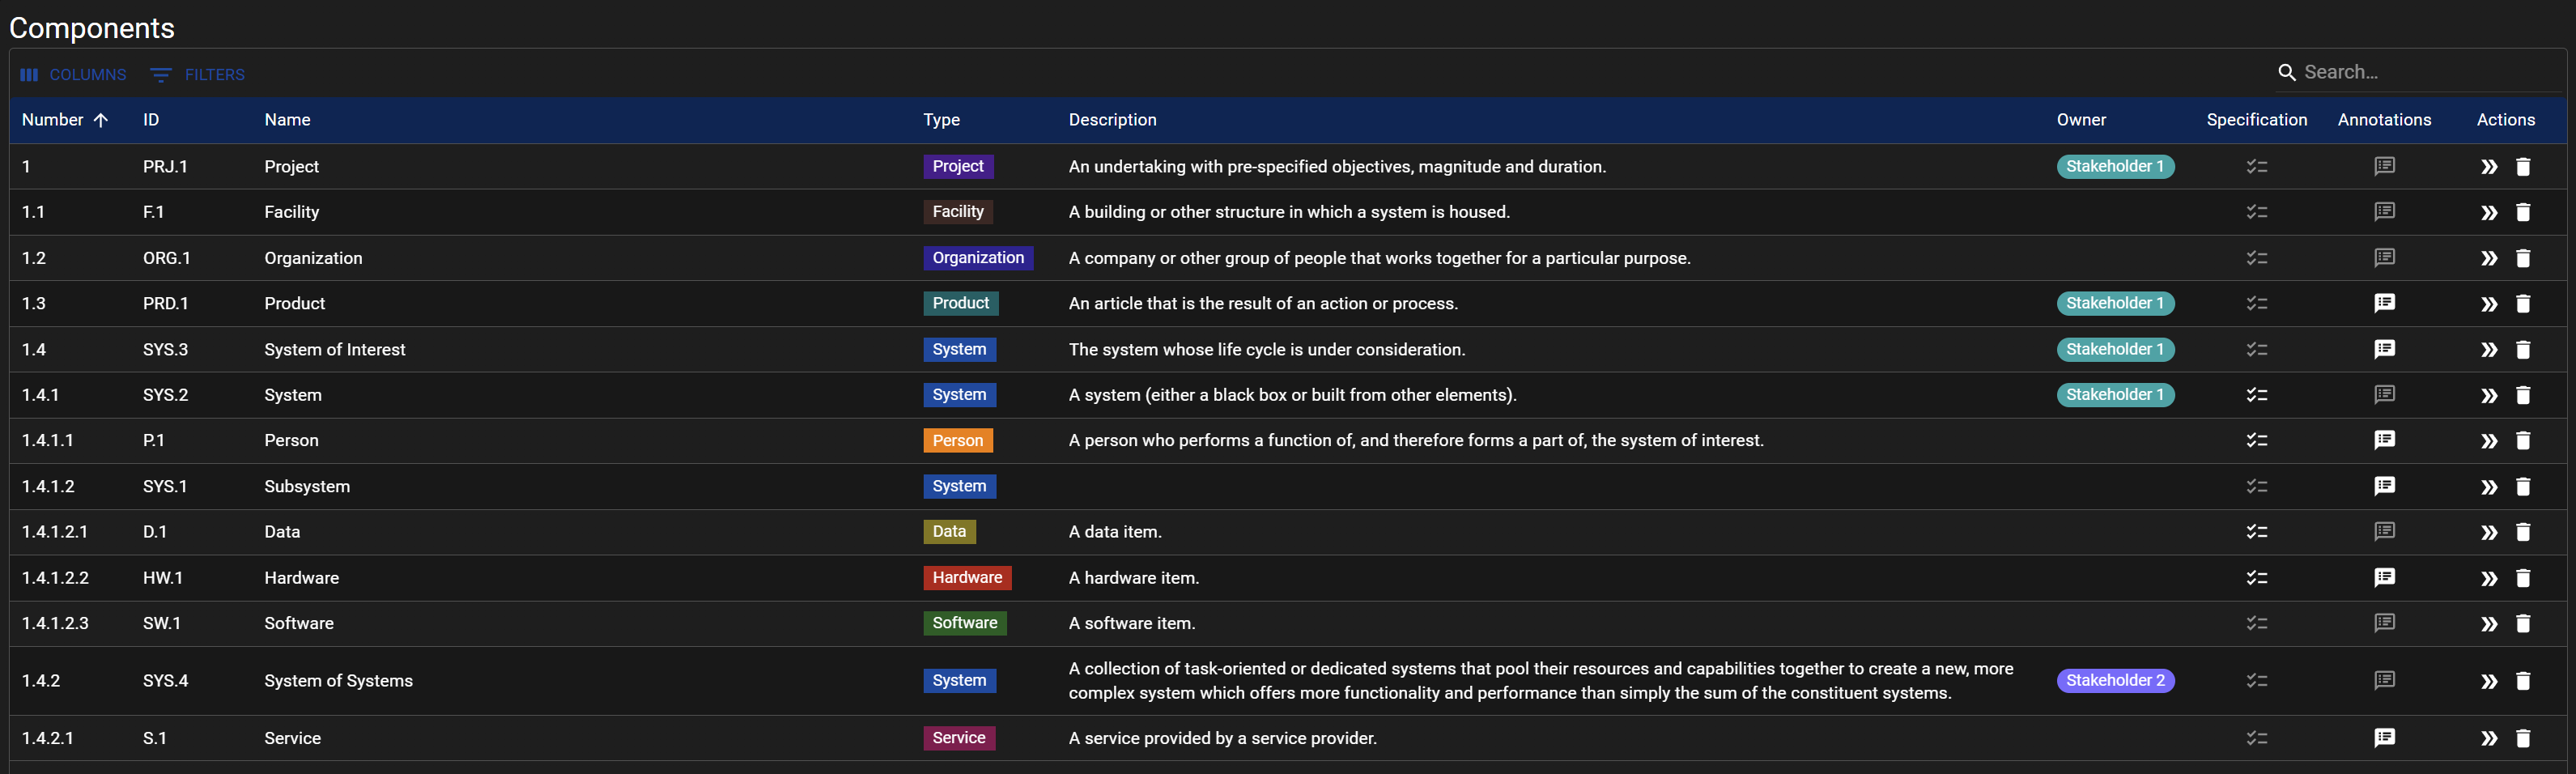The width and height of the screenshot is (2576, 774).
Task: Click the red Hardware type tag
Action: (967, 577)
